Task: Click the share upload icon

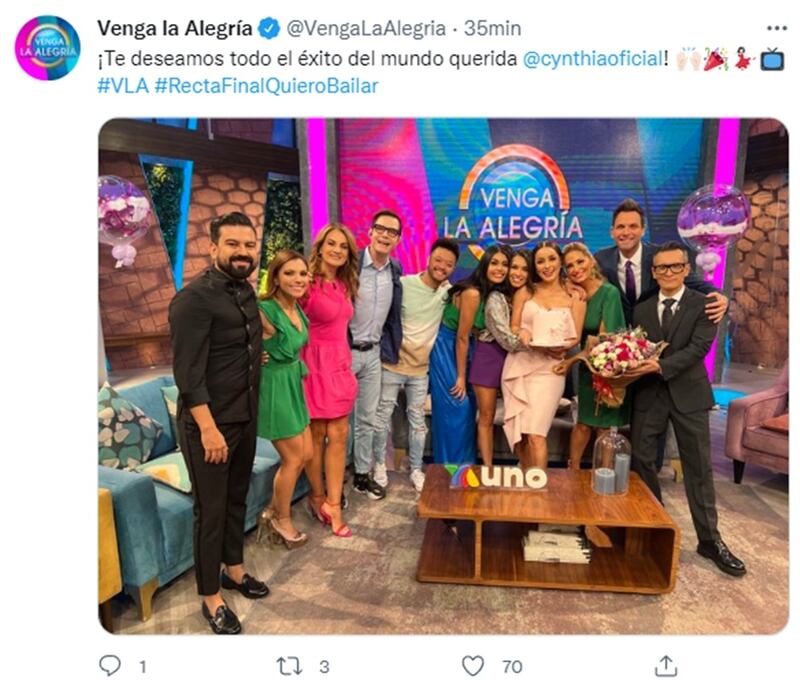Action: coord(666,665)
